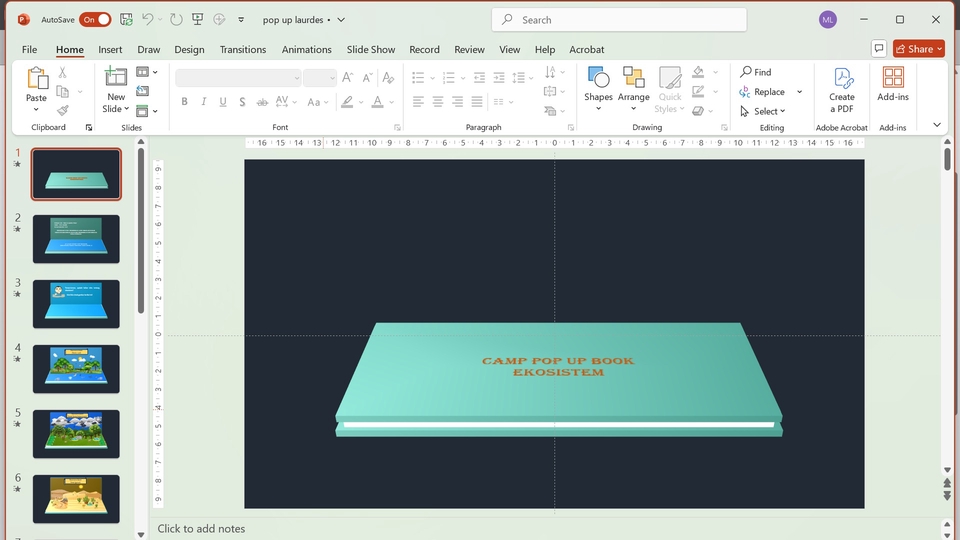Expand the Shapes gallery
960x540 pixels.
(x=598, y=90)
